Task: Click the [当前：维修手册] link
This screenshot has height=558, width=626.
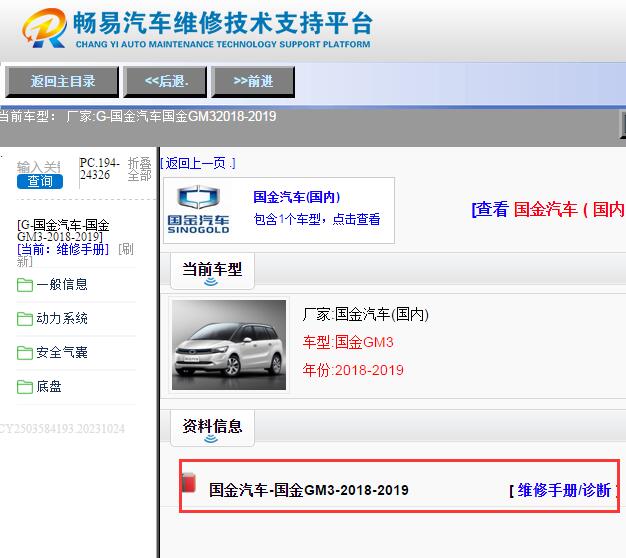Action: coord(63,249)
